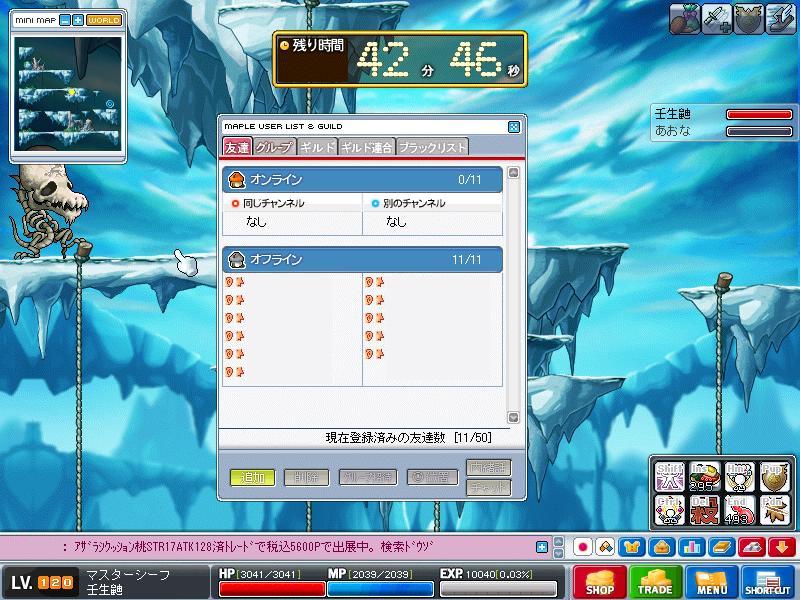Click 壬生鼬 party member HP bar
800x600 pixels.
click(759, 114)
